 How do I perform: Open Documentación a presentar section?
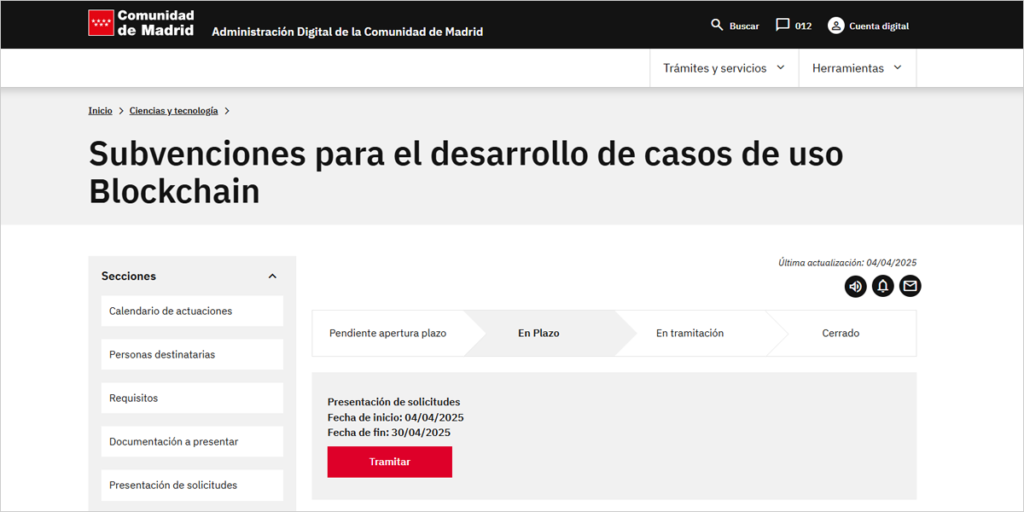click(173, 441)
